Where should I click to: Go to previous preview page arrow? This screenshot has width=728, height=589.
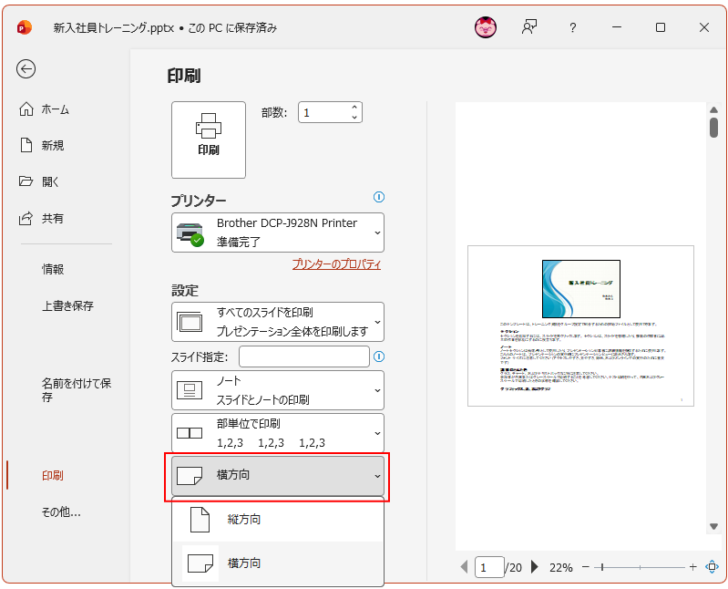point(464,567)
